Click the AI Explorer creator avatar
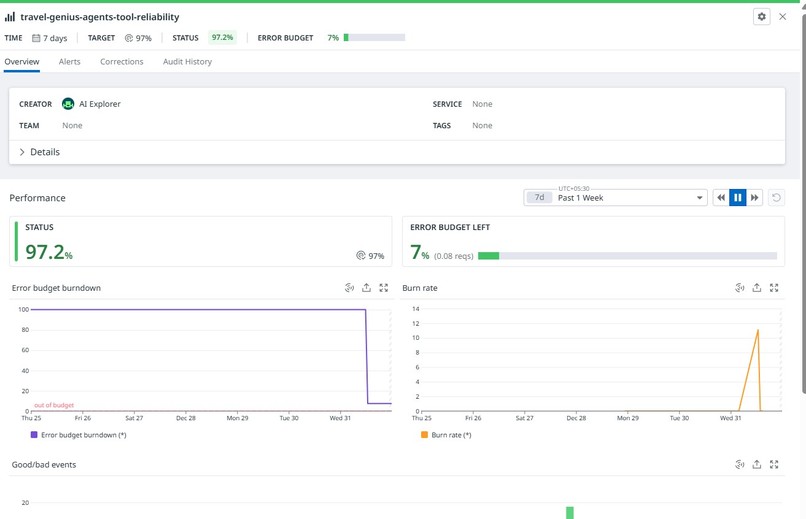The height and width of the screenshot is (519, 806). [68, 104]
